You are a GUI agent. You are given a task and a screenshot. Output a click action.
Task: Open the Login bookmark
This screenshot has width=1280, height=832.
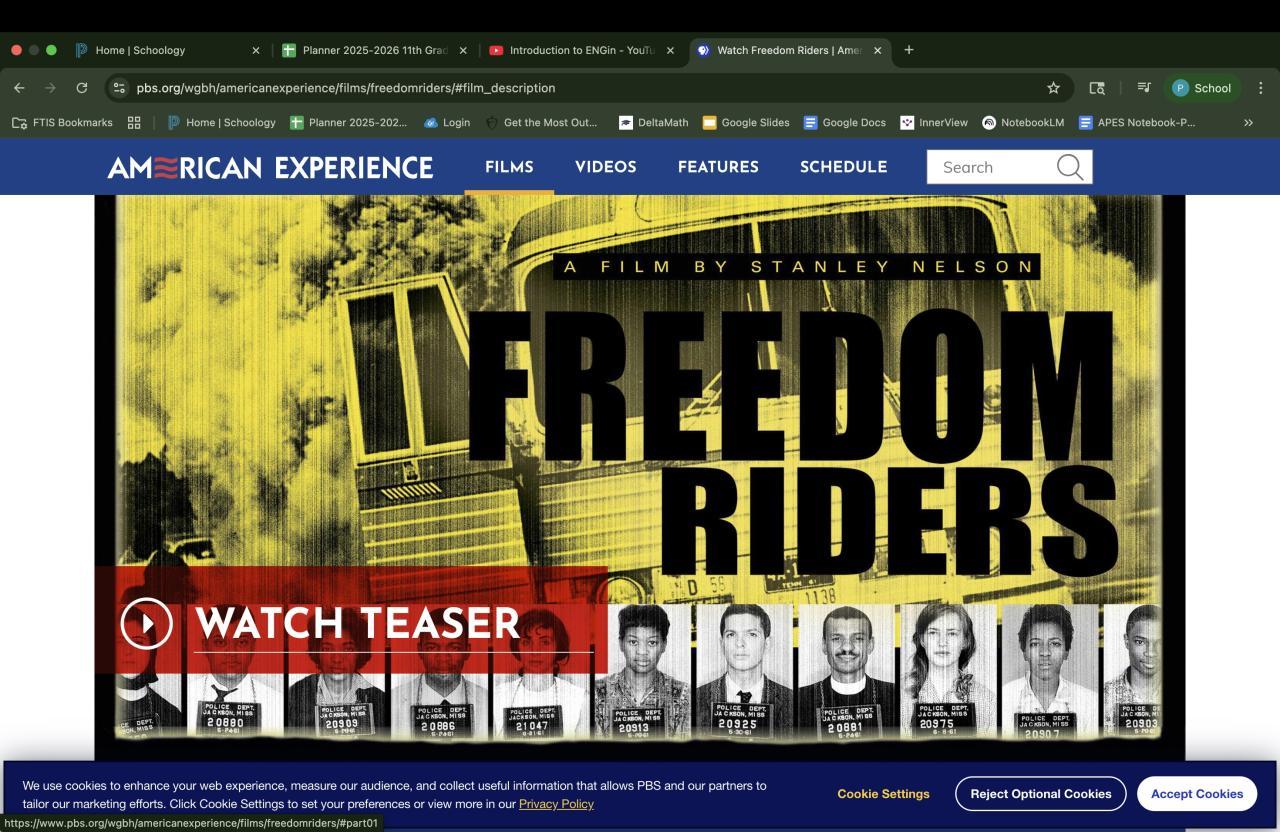447,122
